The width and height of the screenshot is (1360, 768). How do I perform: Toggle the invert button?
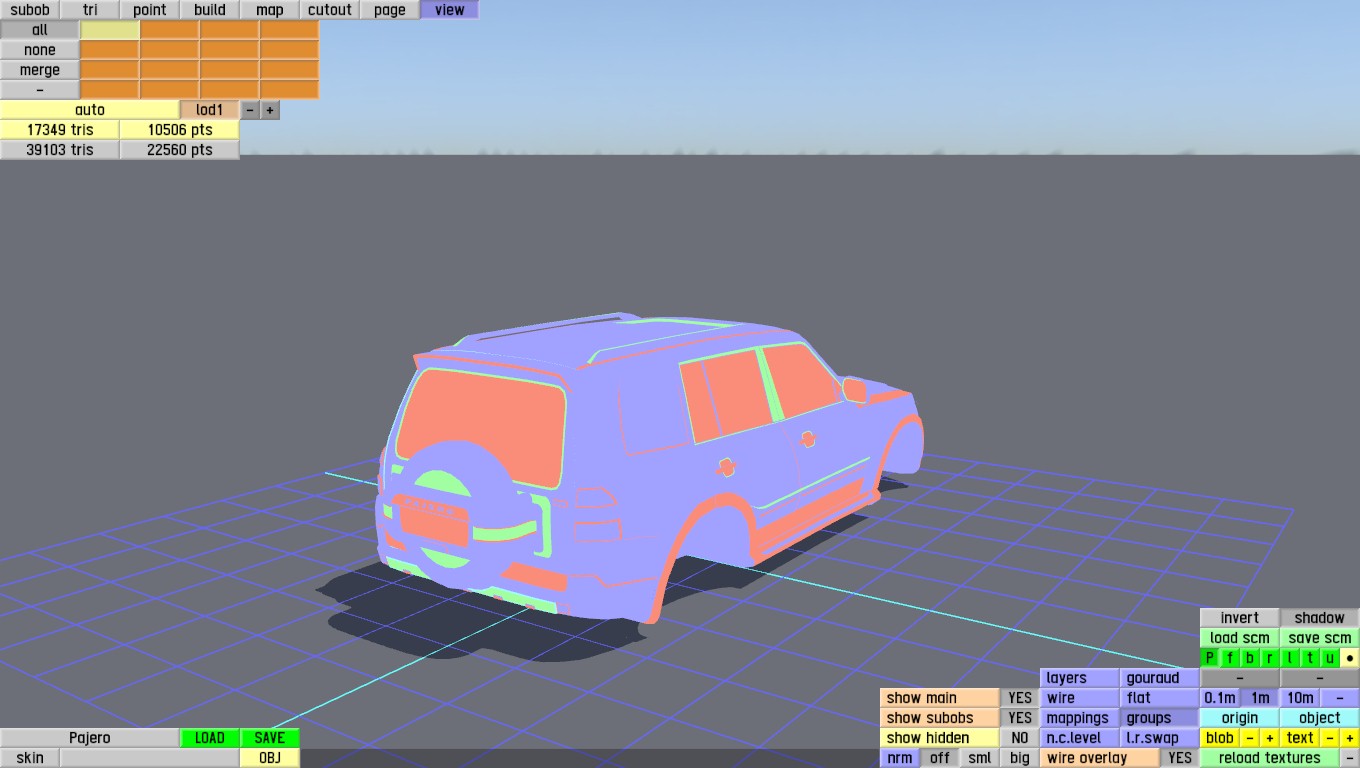tap(1240, 618)
